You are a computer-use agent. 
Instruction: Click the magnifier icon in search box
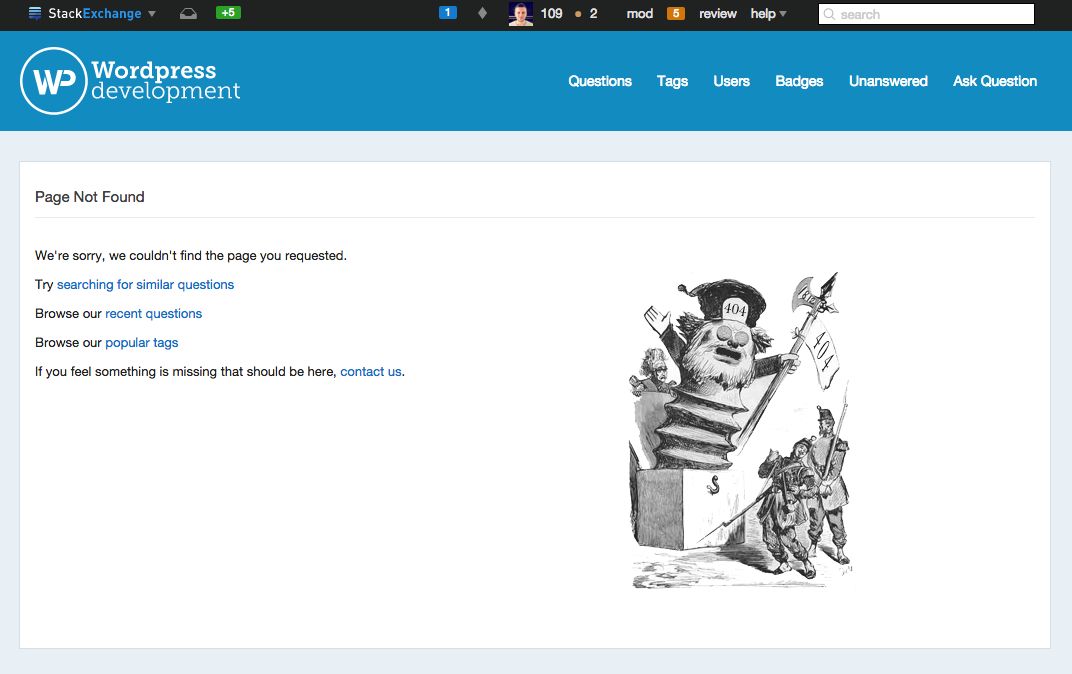click(x=829, y=14)
